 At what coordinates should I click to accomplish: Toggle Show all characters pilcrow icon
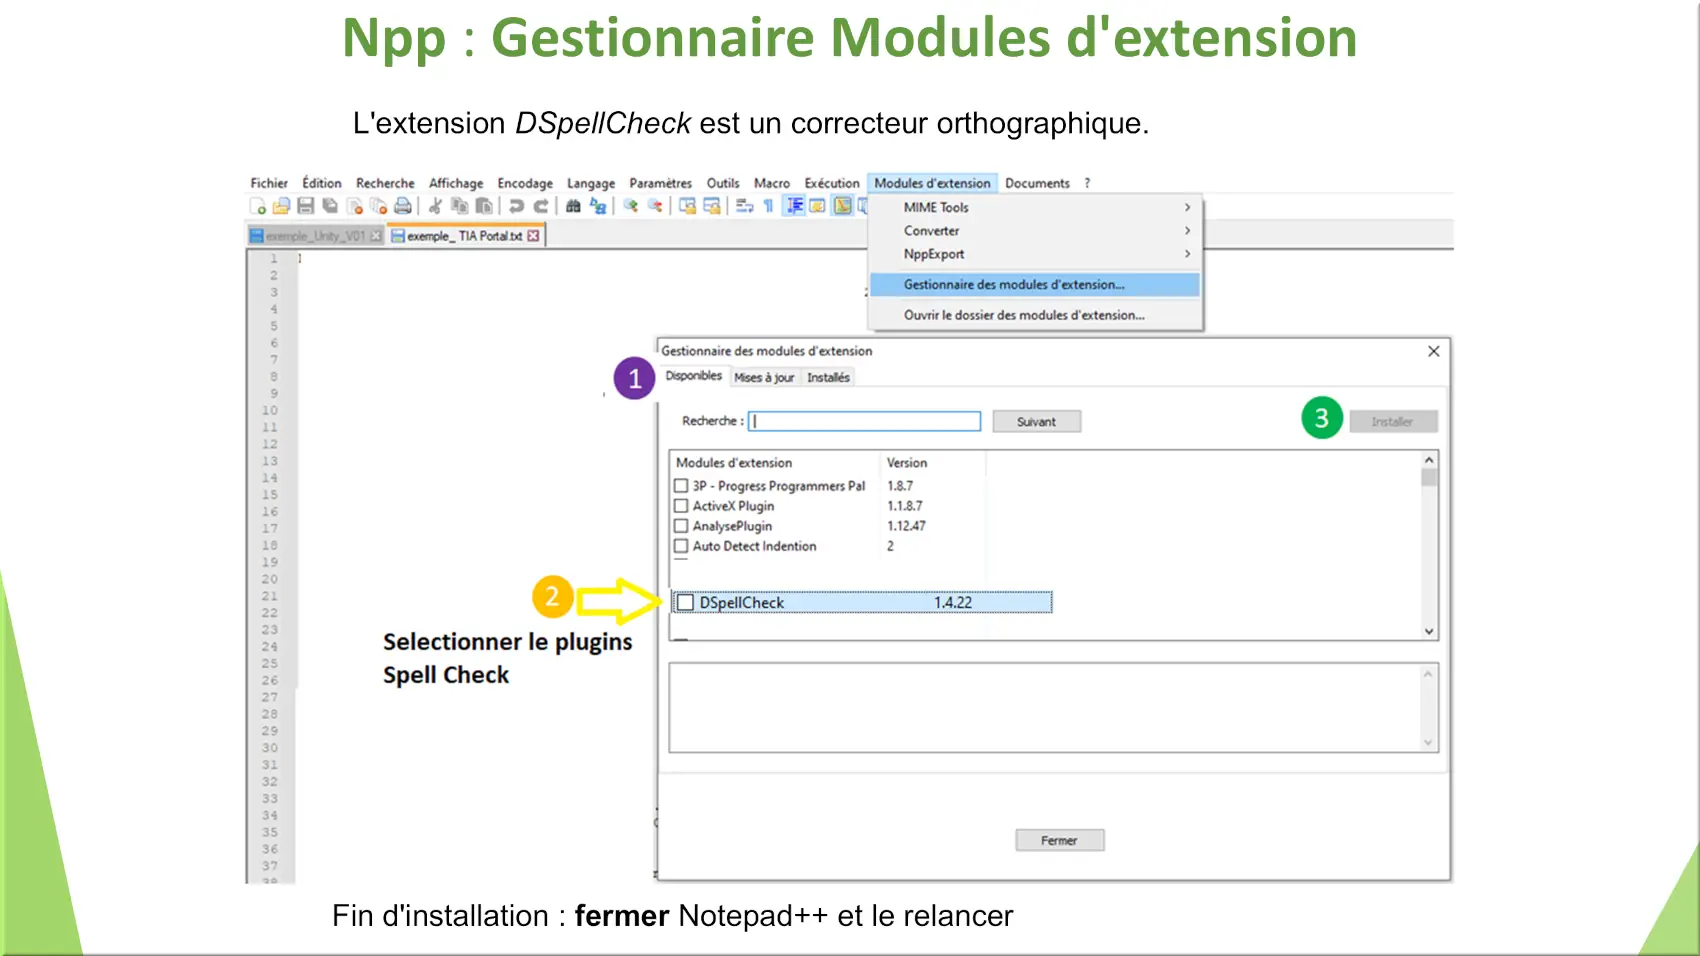(x=768, y=206)
